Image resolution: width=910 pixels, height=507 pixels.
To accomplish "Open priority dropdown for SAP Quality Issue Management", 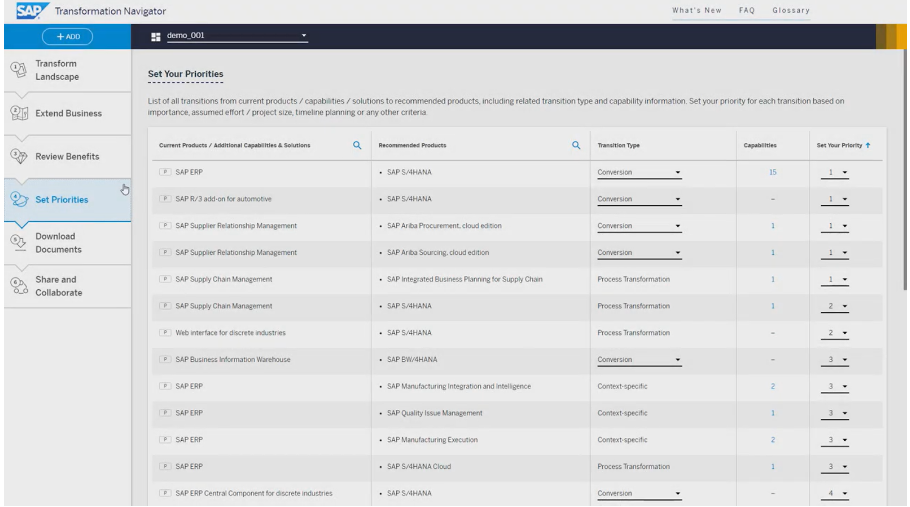I will click(x=845, y=413).
